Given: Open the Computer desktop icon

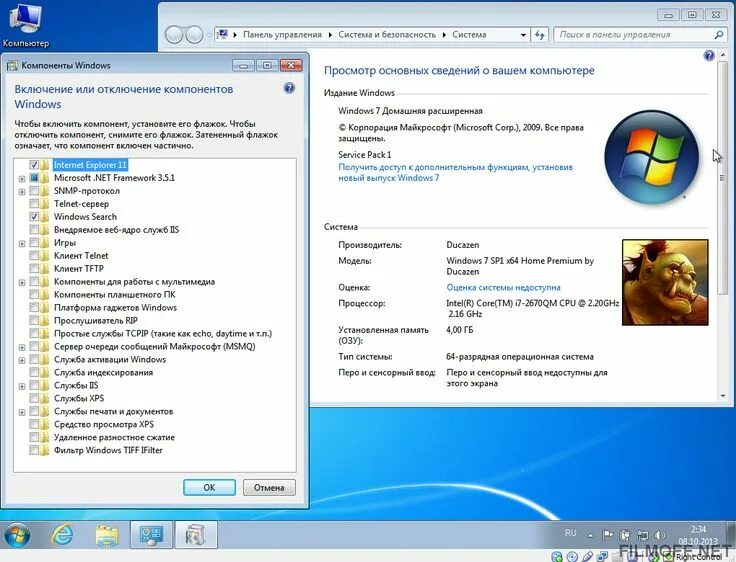Looking at the screenshot, I should 25,24.
